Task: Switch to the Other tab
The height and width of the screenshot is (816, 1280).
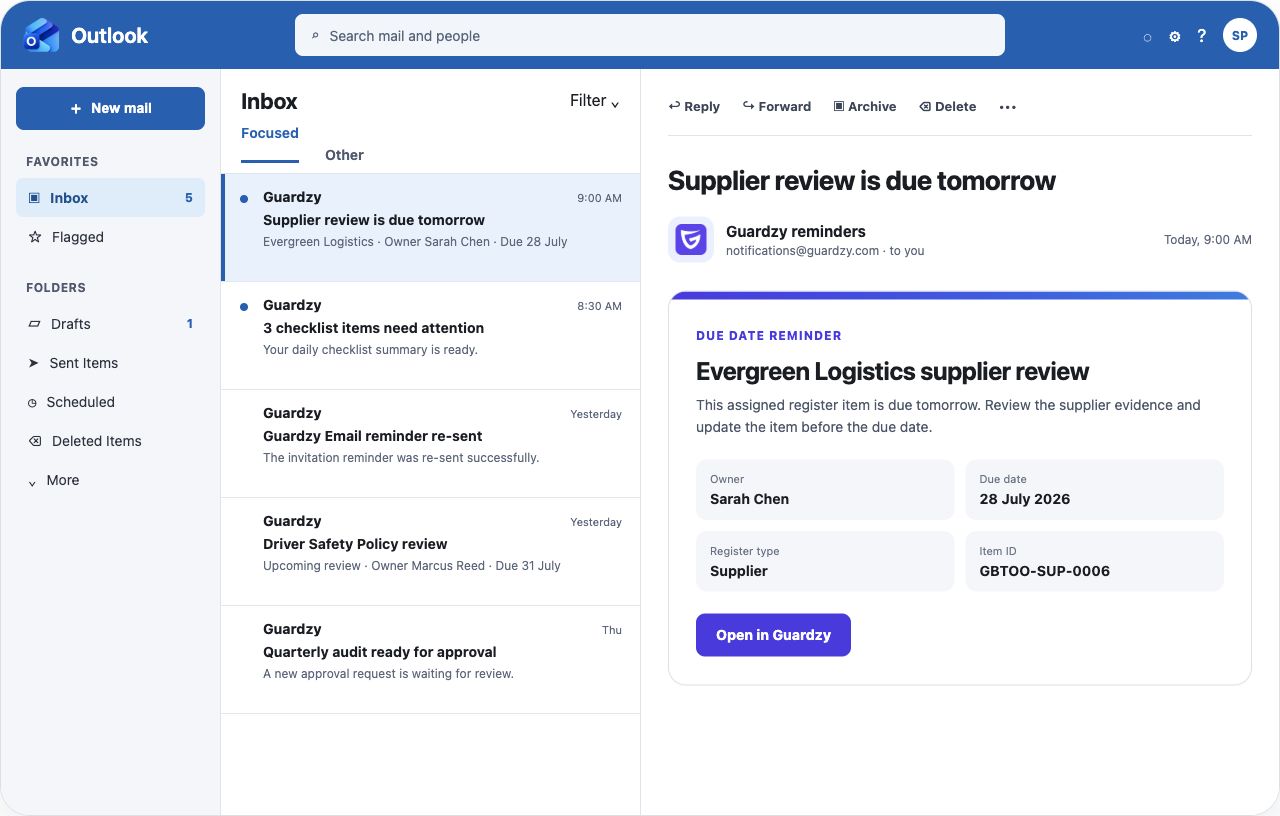Action: point(344,155)
